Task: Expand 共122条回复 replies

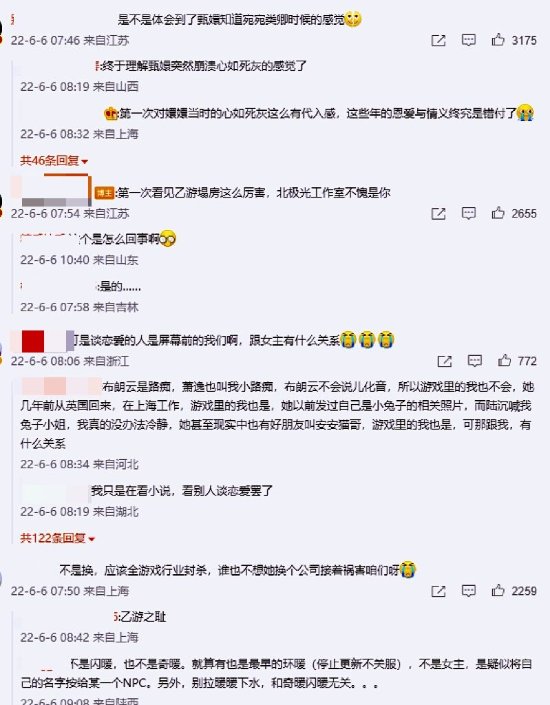Action: point(57,538)
